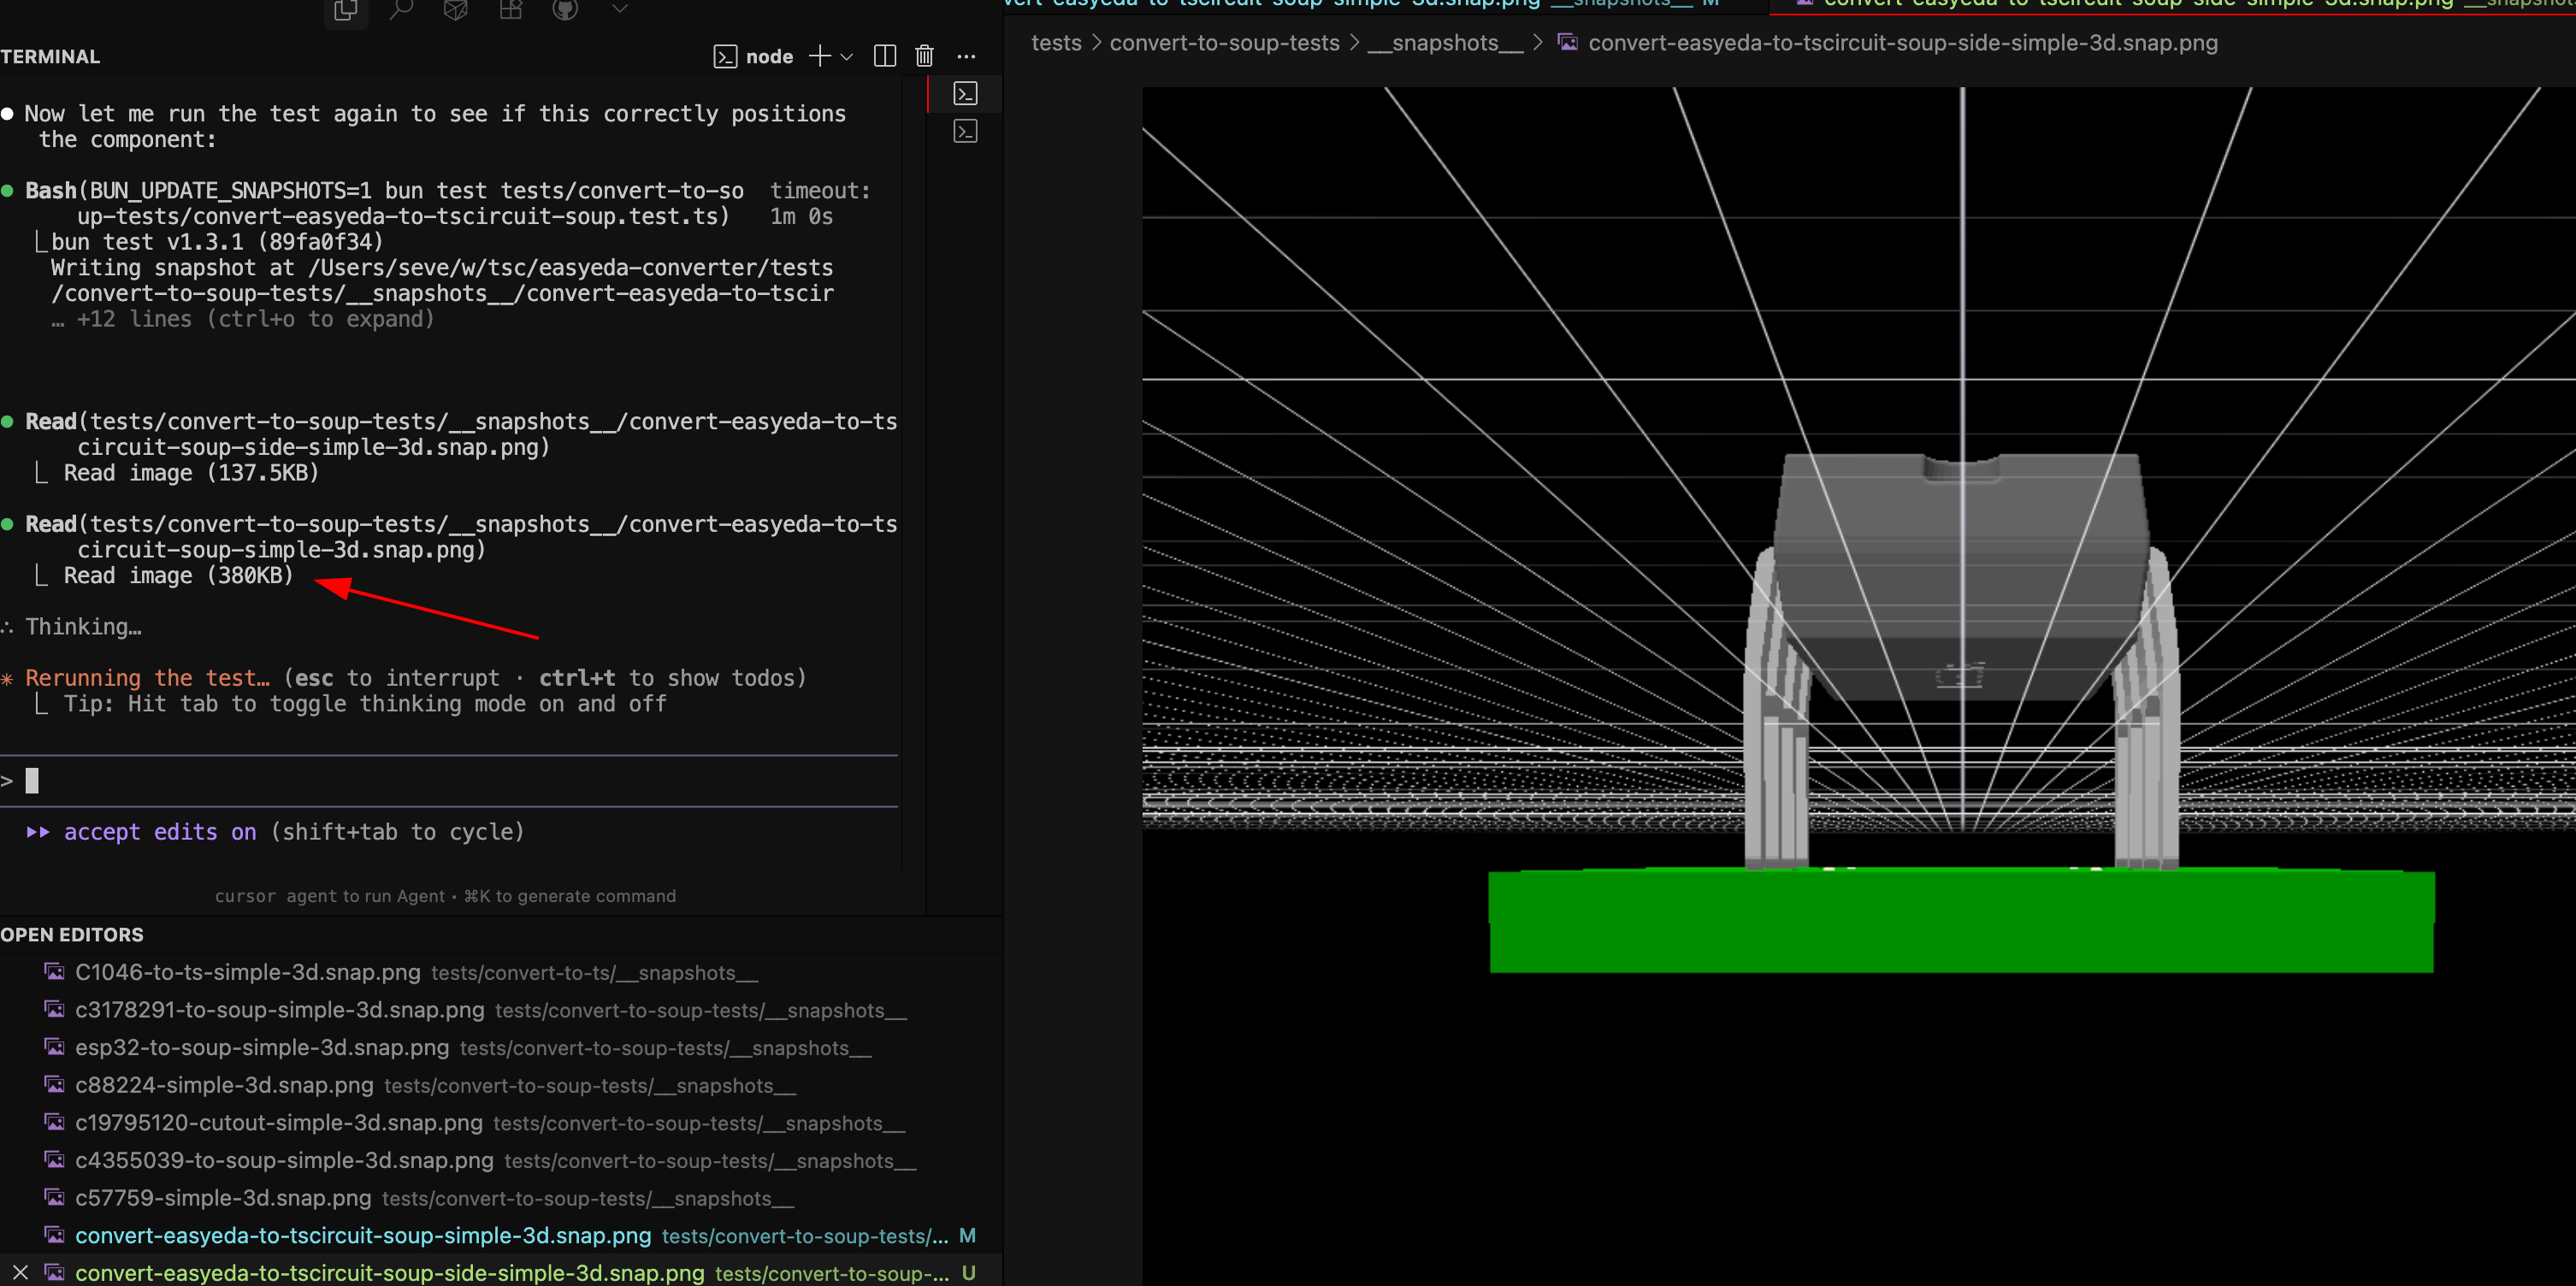The image size is (2576, 1286).
Task: Select the first terminal instance
Action: pos(965,94)
